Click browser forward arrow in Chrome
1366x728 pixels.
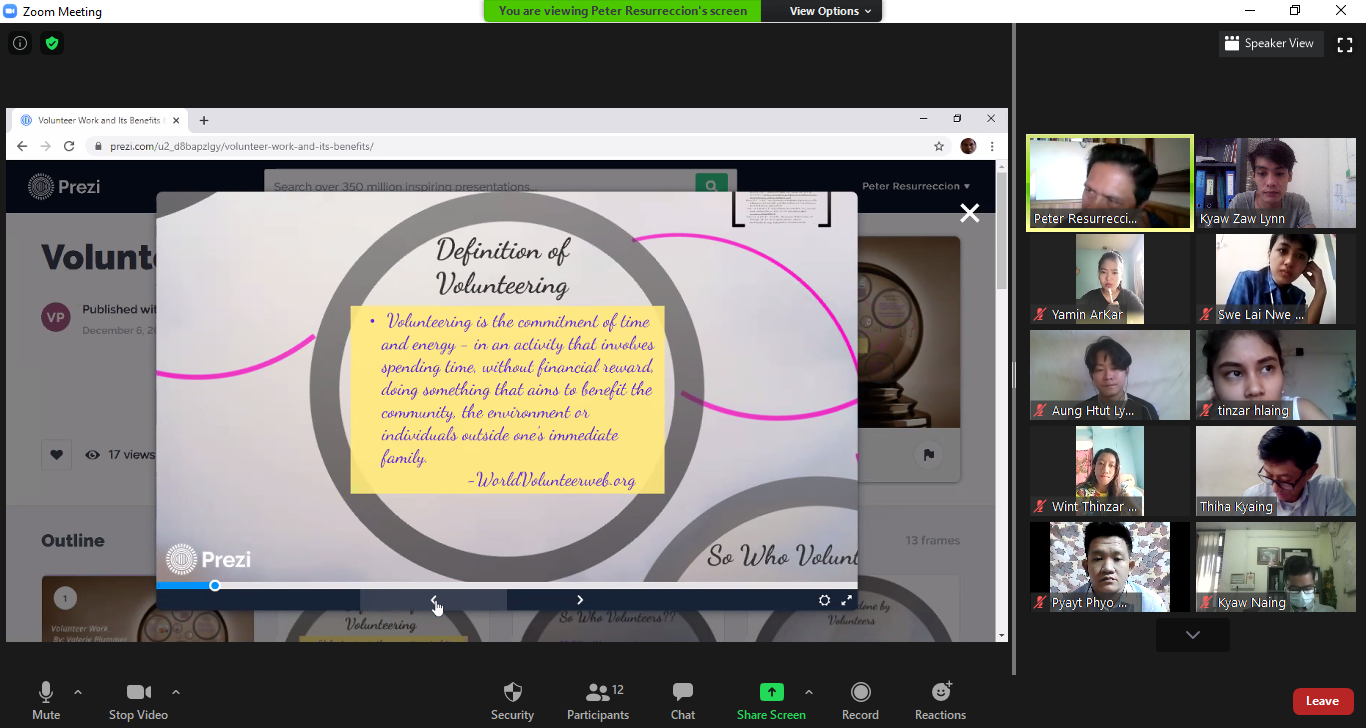[46, 146]
